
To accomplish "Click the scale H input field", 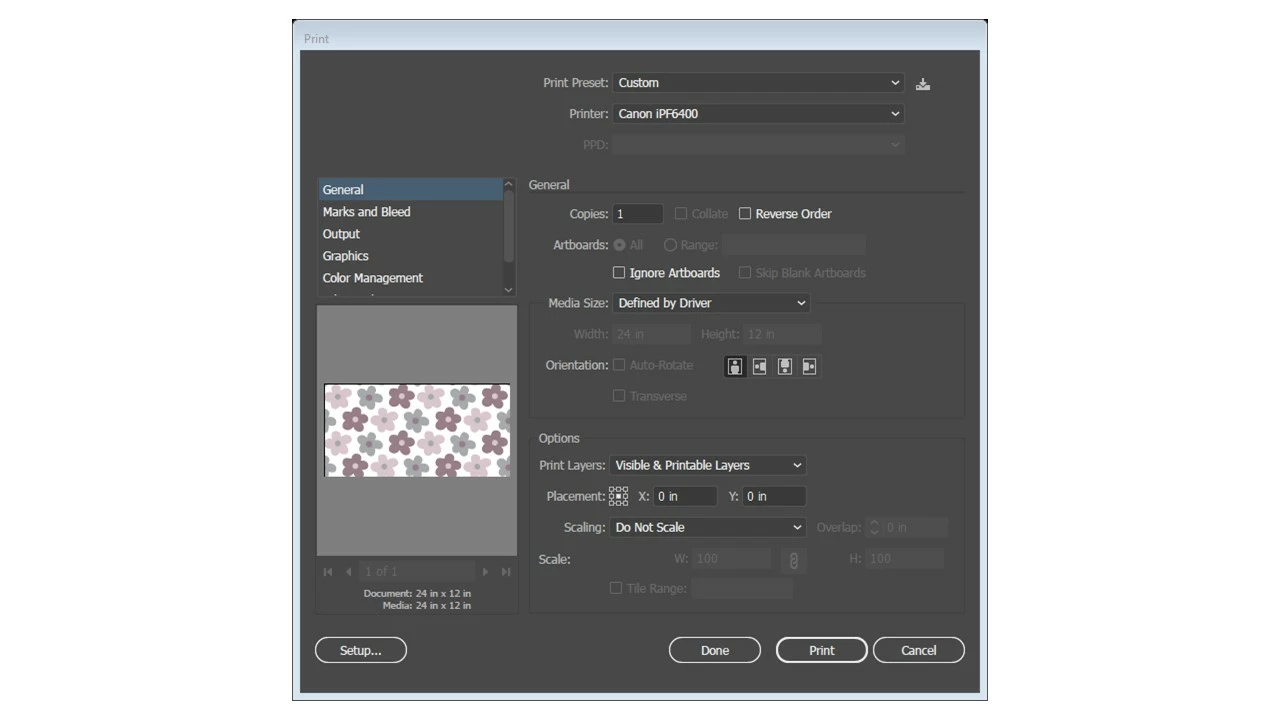I will click(905, 559).
